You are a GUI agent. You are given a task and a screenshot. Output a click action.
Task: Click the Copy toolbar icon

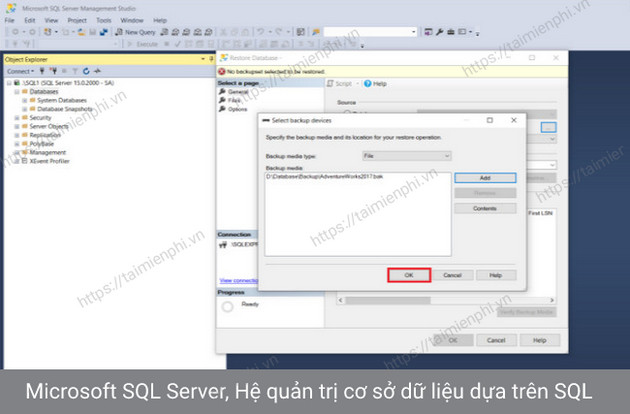(234, 32)
